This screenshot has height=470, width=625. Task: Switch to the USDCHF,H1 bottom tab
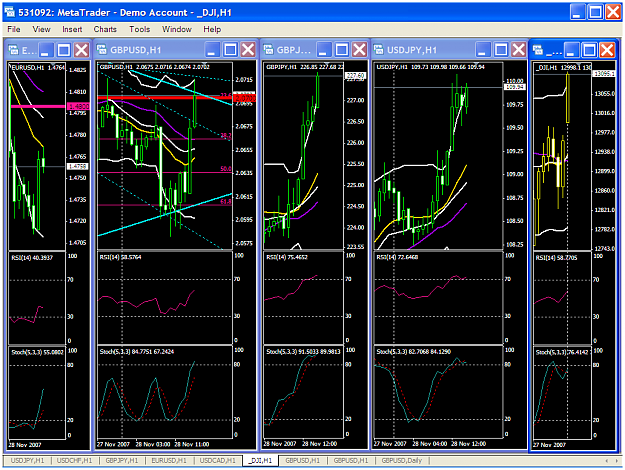point(75,460)
